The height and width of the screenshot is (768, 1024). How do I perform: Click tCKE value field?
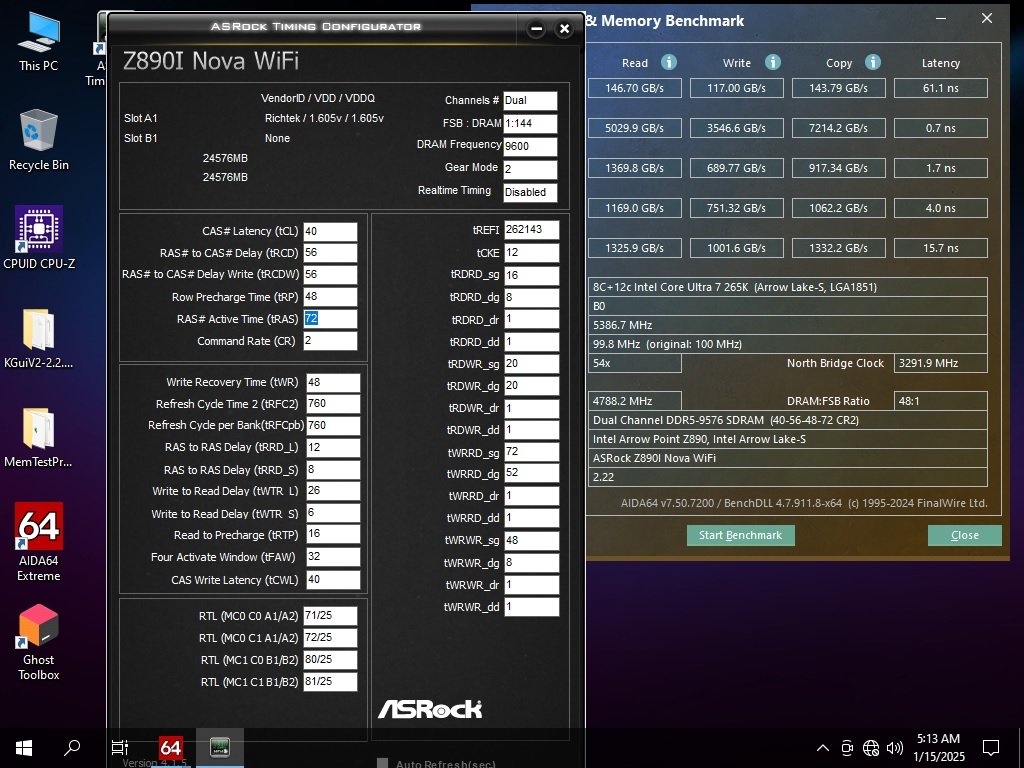[x=532, y=253]
